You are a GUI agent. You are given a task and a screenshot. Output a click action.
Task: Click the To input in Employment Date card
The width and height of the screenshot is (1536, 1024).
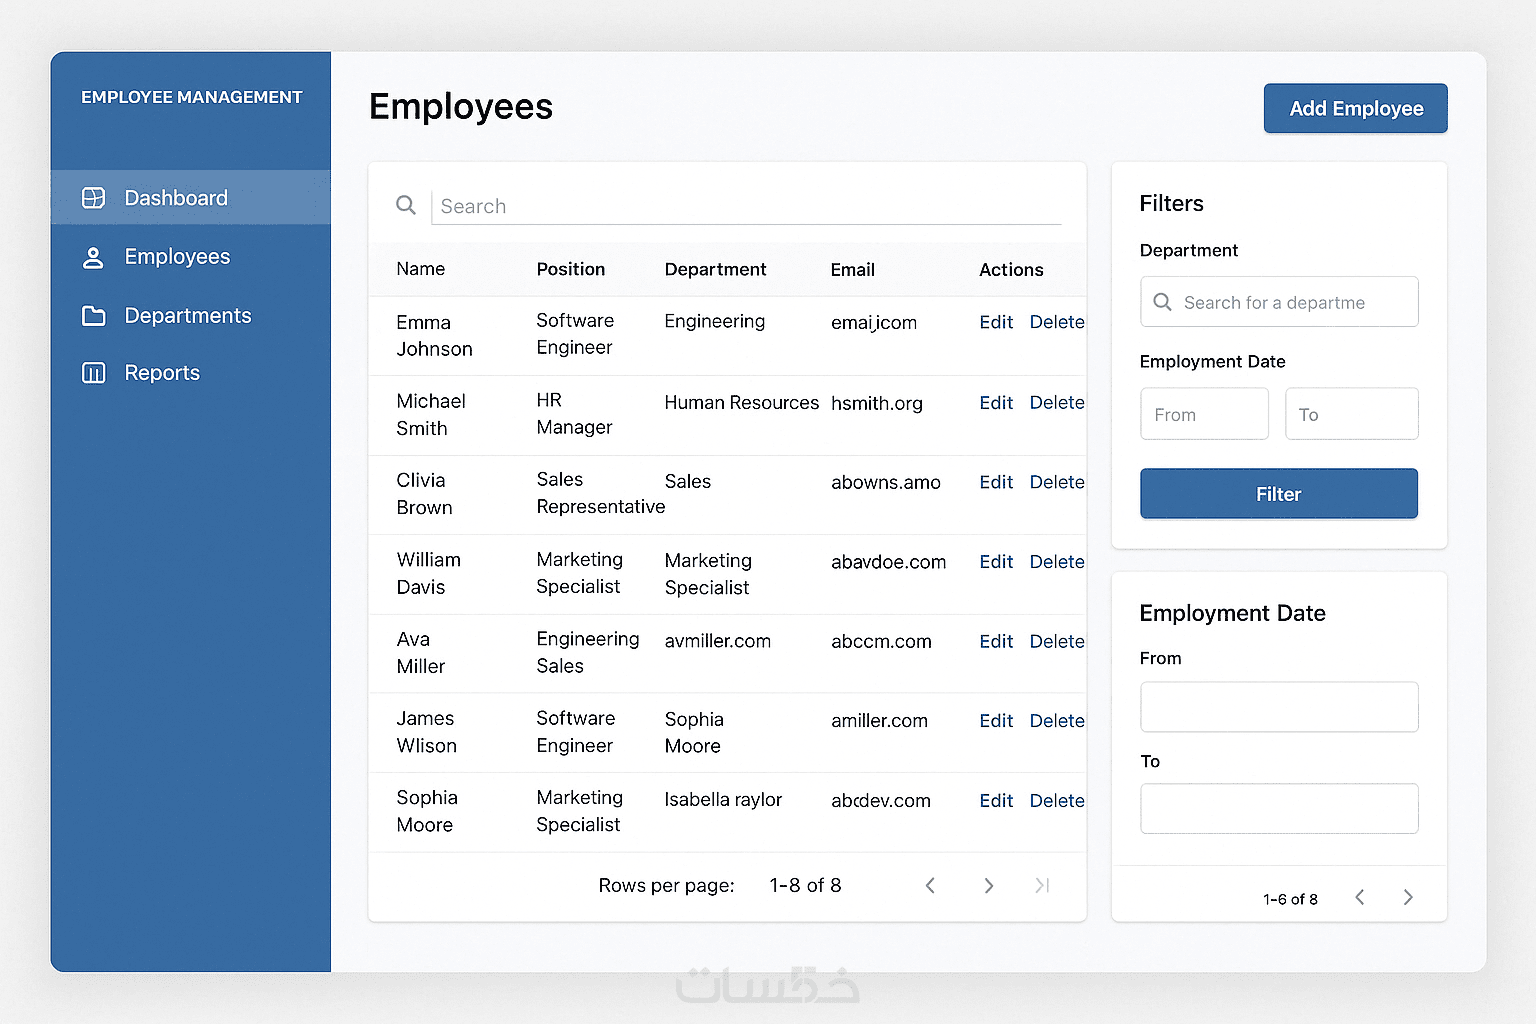(1279, 808)
